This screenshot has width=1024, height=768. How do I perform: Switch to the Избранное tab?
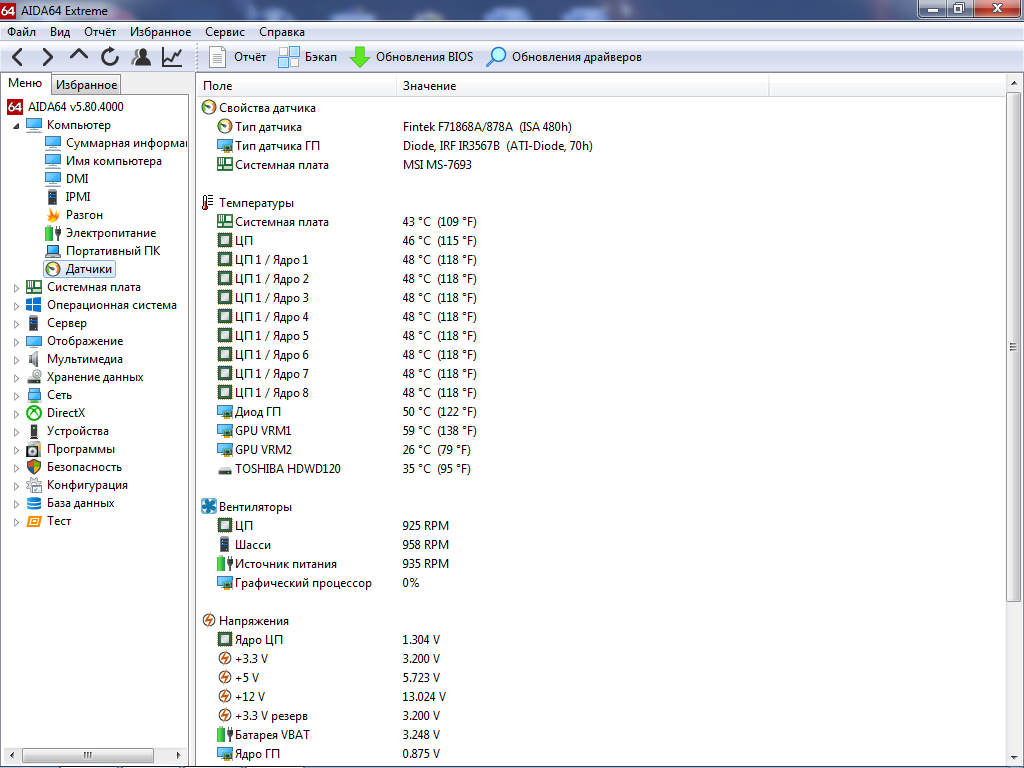pos(86,84)
